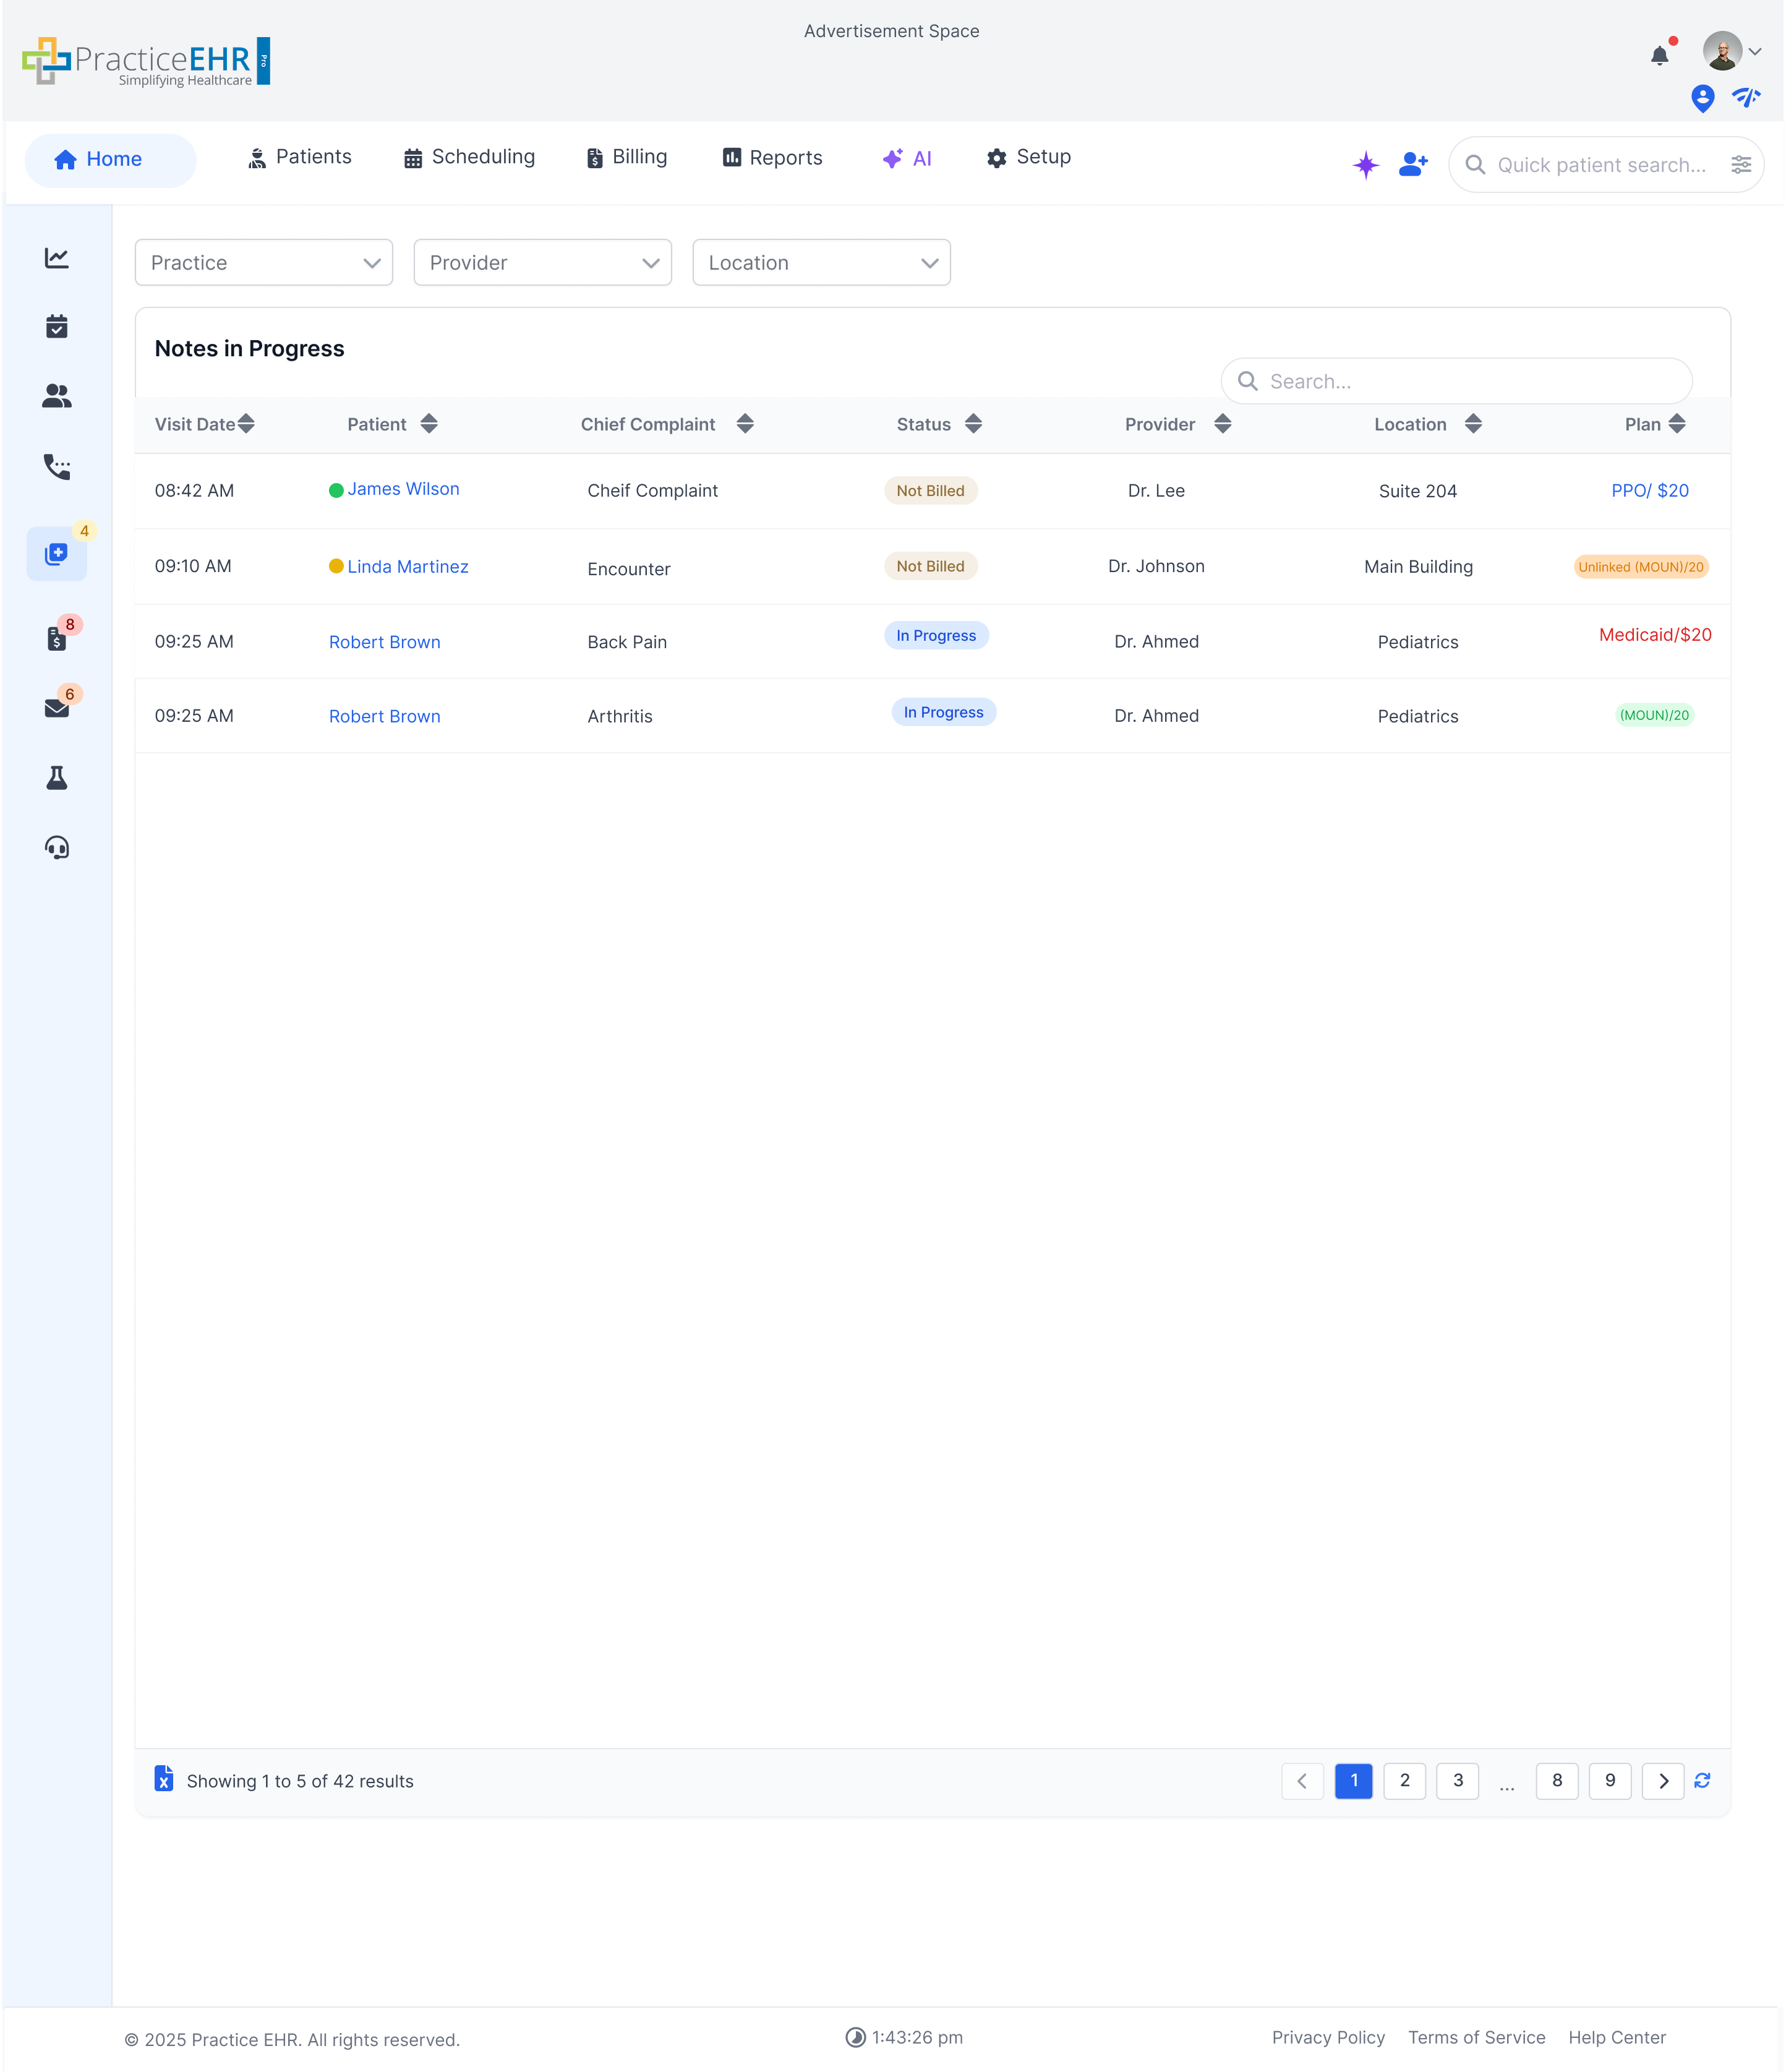This screenshot has height=2072, width=1786.
Task: Open the support headset sidebar icon
Action: point(57,848)
